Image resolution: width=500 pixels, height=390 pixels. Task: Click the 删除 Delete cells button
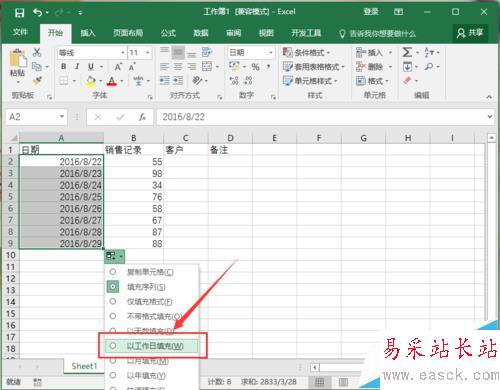[374, 67]
